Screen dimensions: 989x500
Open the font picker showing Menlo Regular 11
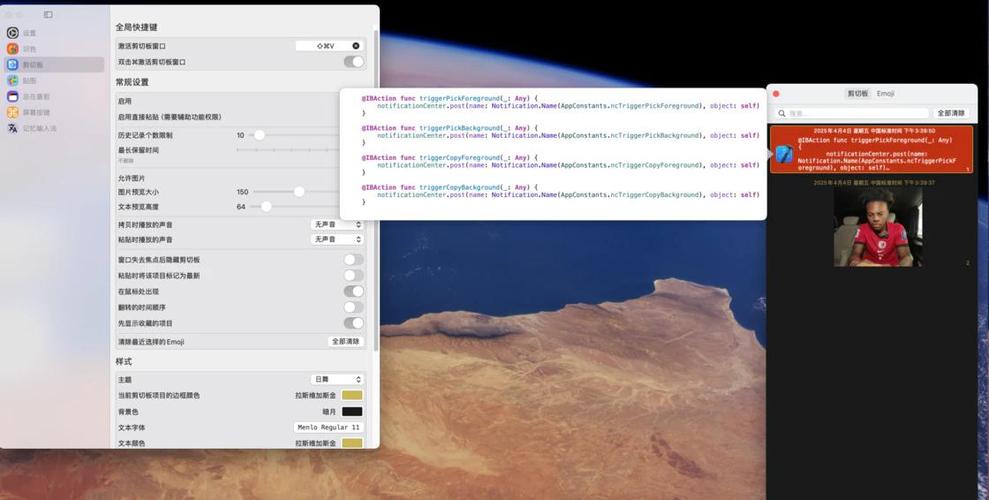point(329,427)
